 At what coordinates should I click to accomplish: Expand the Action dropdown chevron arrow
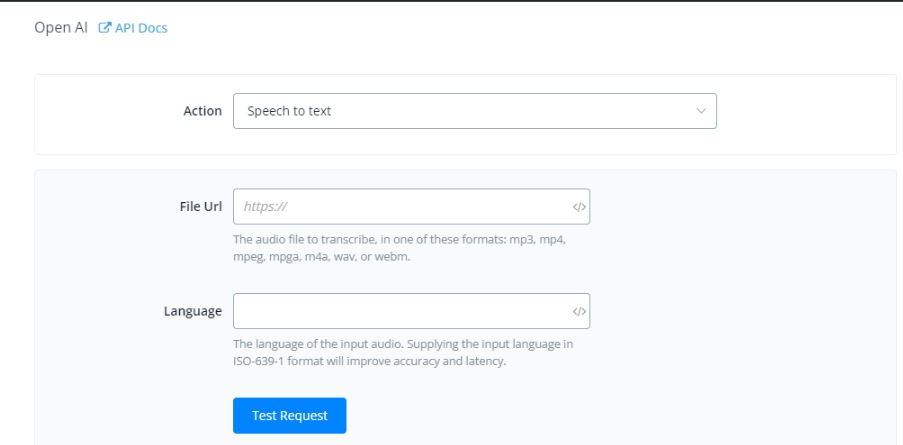[701, 111]
